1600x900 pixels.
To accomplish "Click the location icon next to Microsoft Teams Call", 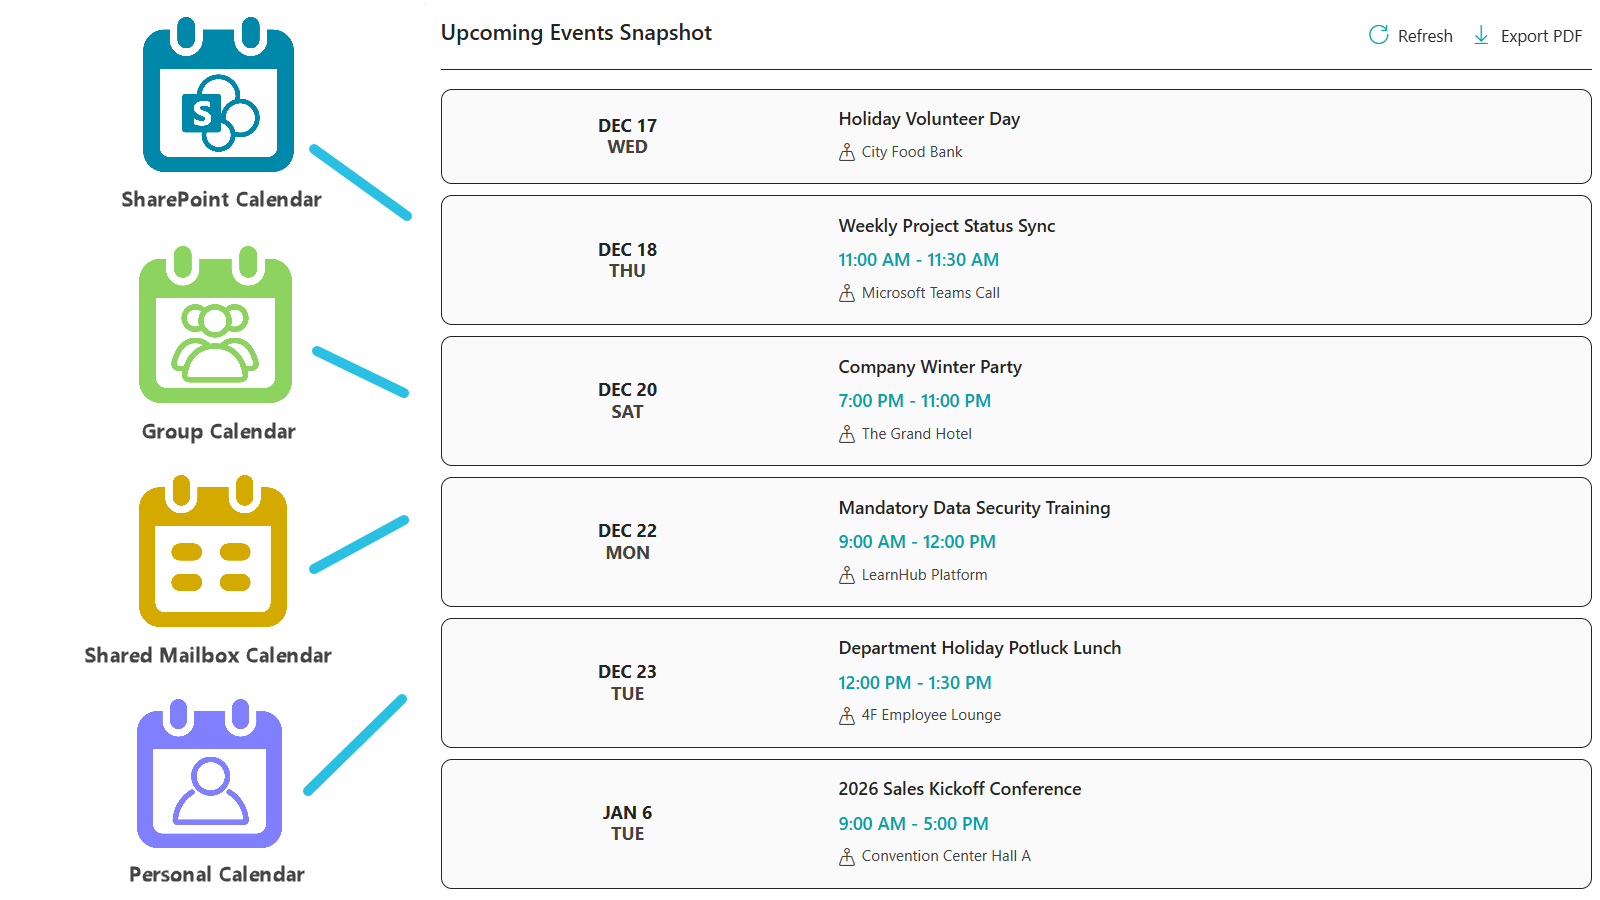I will 845,293.
